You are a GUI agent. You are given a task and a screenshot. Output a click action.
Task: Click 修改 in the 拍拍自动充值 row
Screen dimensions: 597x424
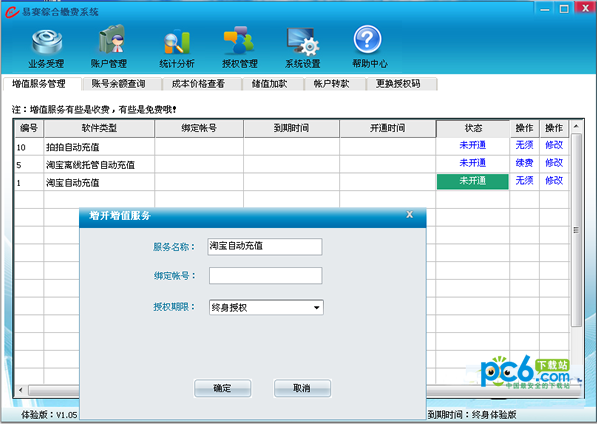(x=554, y=145)
